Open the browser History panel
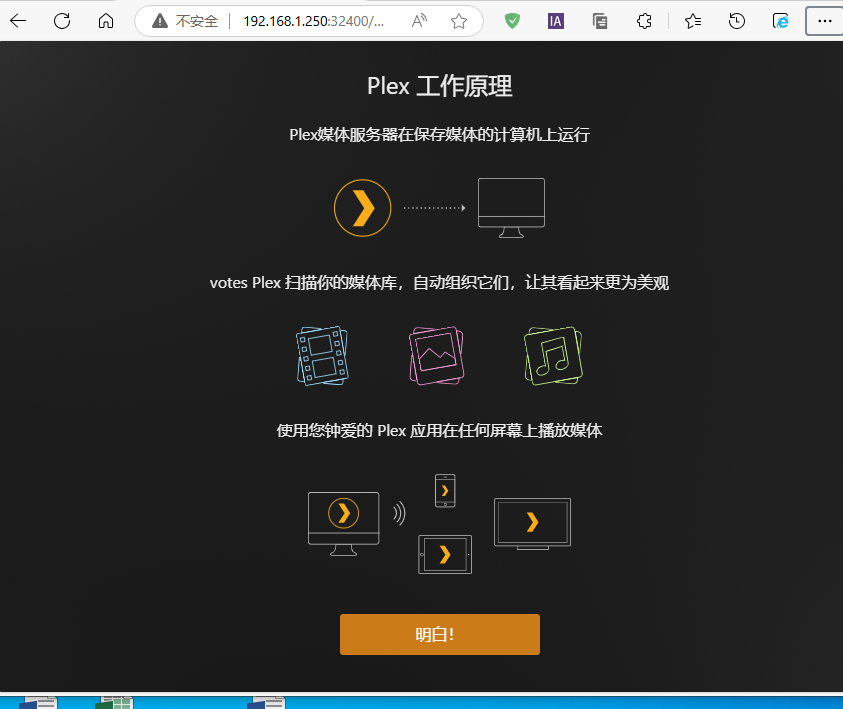843x709 pixels. pos(737,21)
